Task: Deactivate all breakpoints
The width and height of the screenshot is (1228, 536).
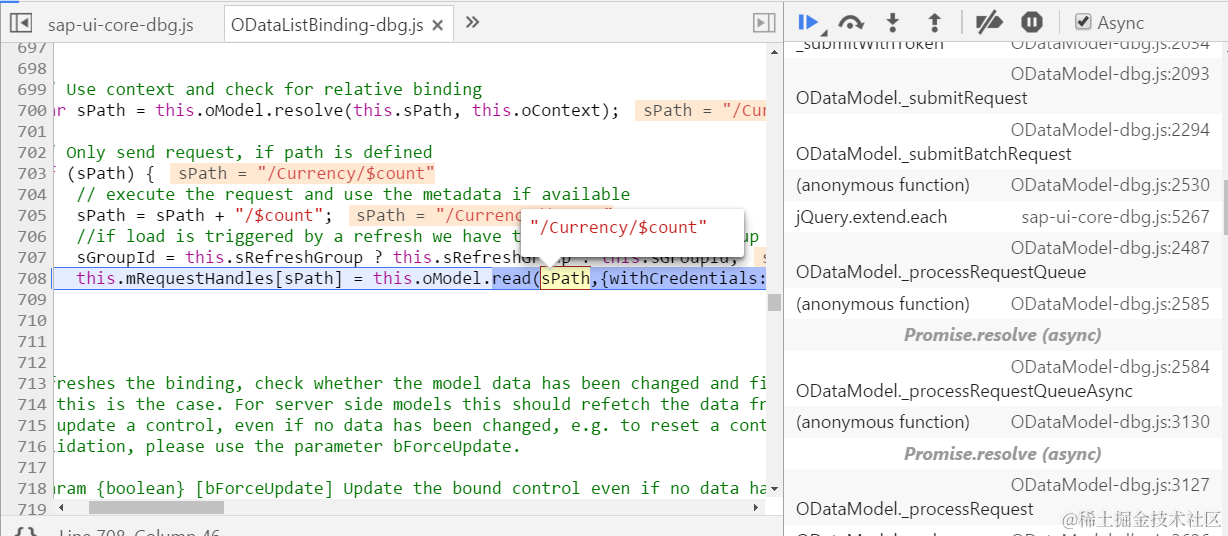Action: click(989, 22)
